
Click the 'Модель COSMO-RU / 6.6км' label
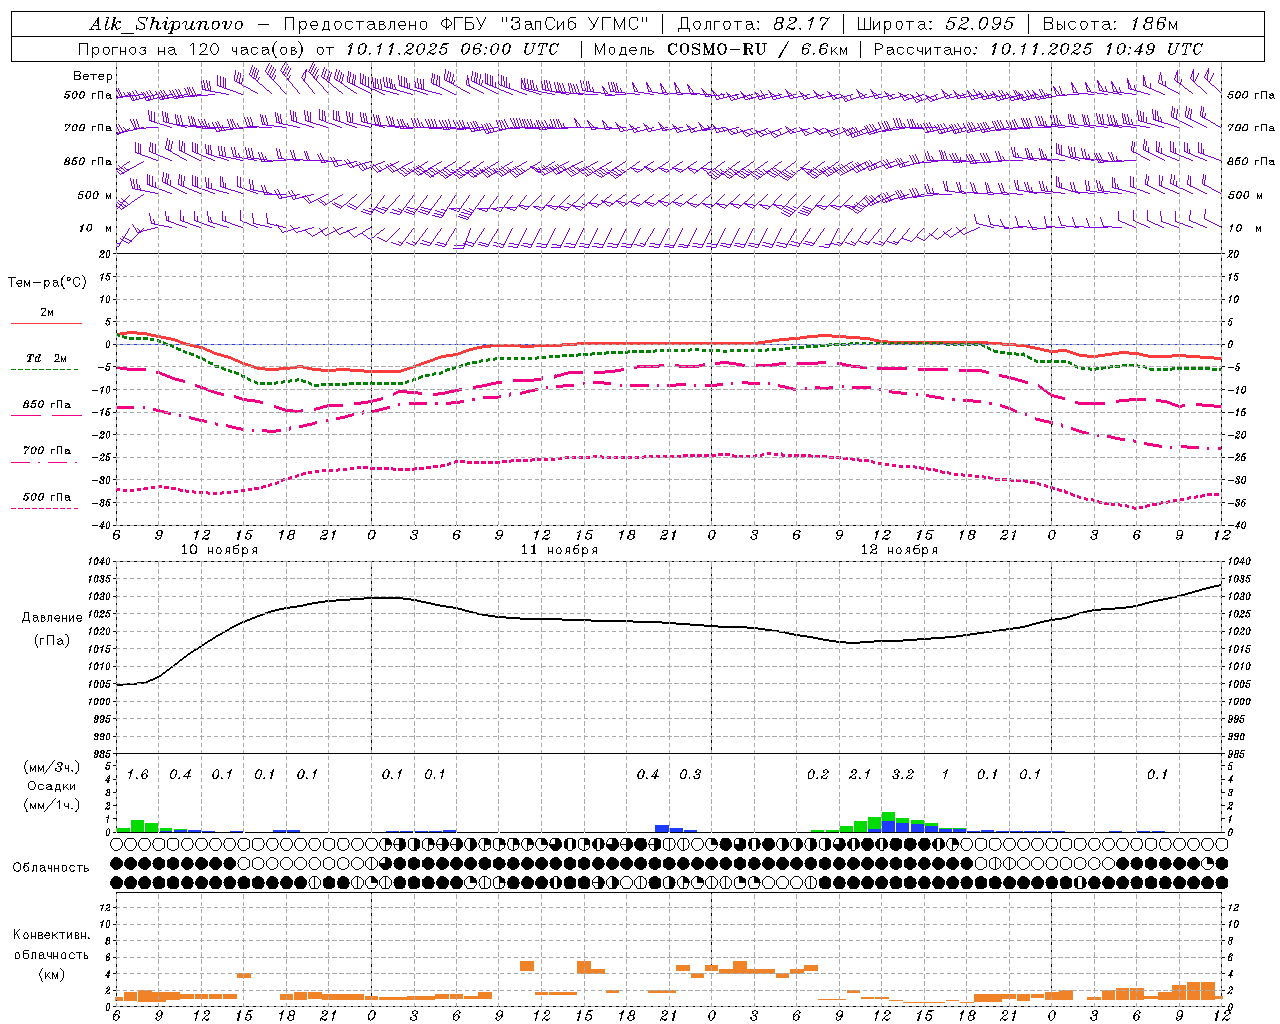point(720,49)
